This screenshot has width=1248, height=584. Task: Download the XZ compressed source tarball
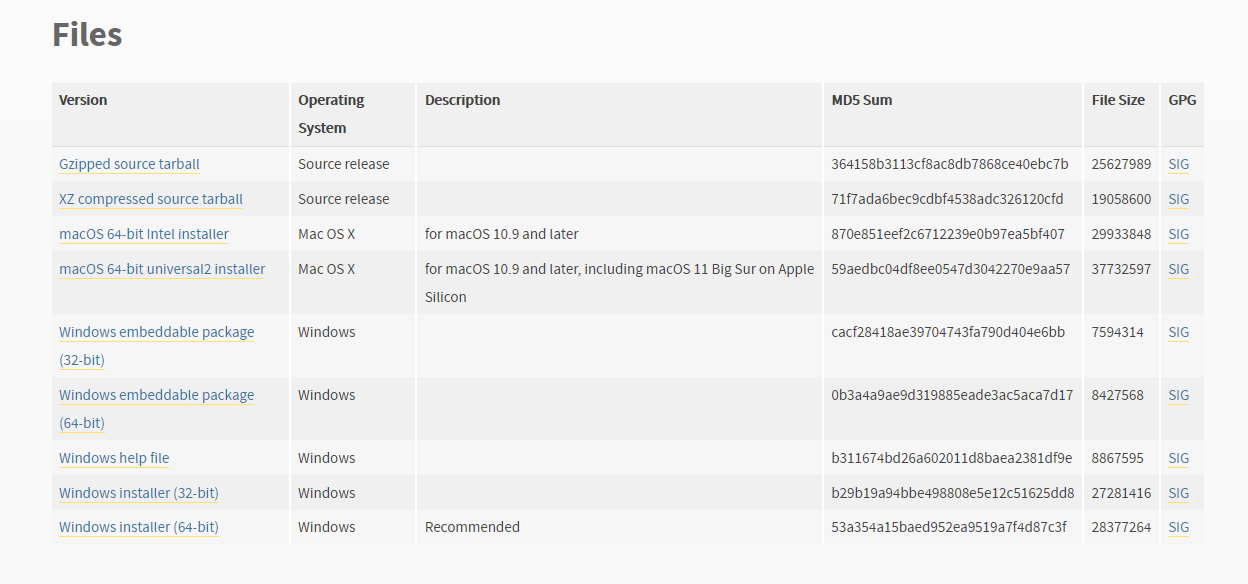coord(151,199)
